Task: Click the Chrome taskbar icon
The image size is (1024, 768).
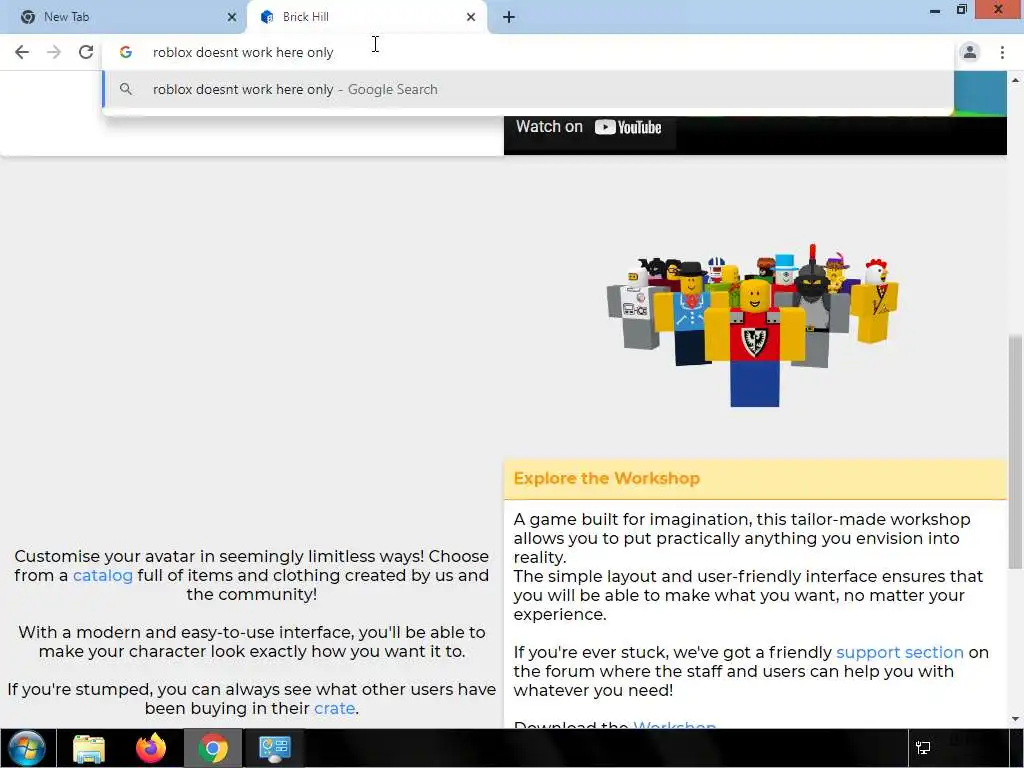Action: pos(213,748)
